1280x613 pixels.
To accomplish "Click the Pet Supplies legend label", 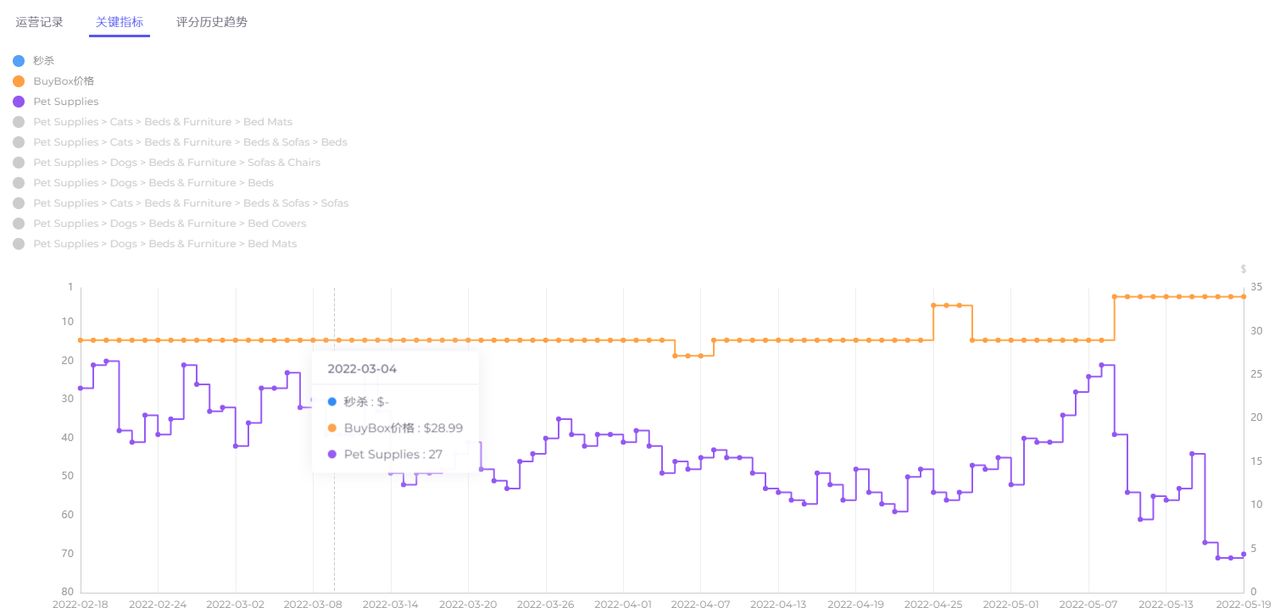I will click(66, 102).
